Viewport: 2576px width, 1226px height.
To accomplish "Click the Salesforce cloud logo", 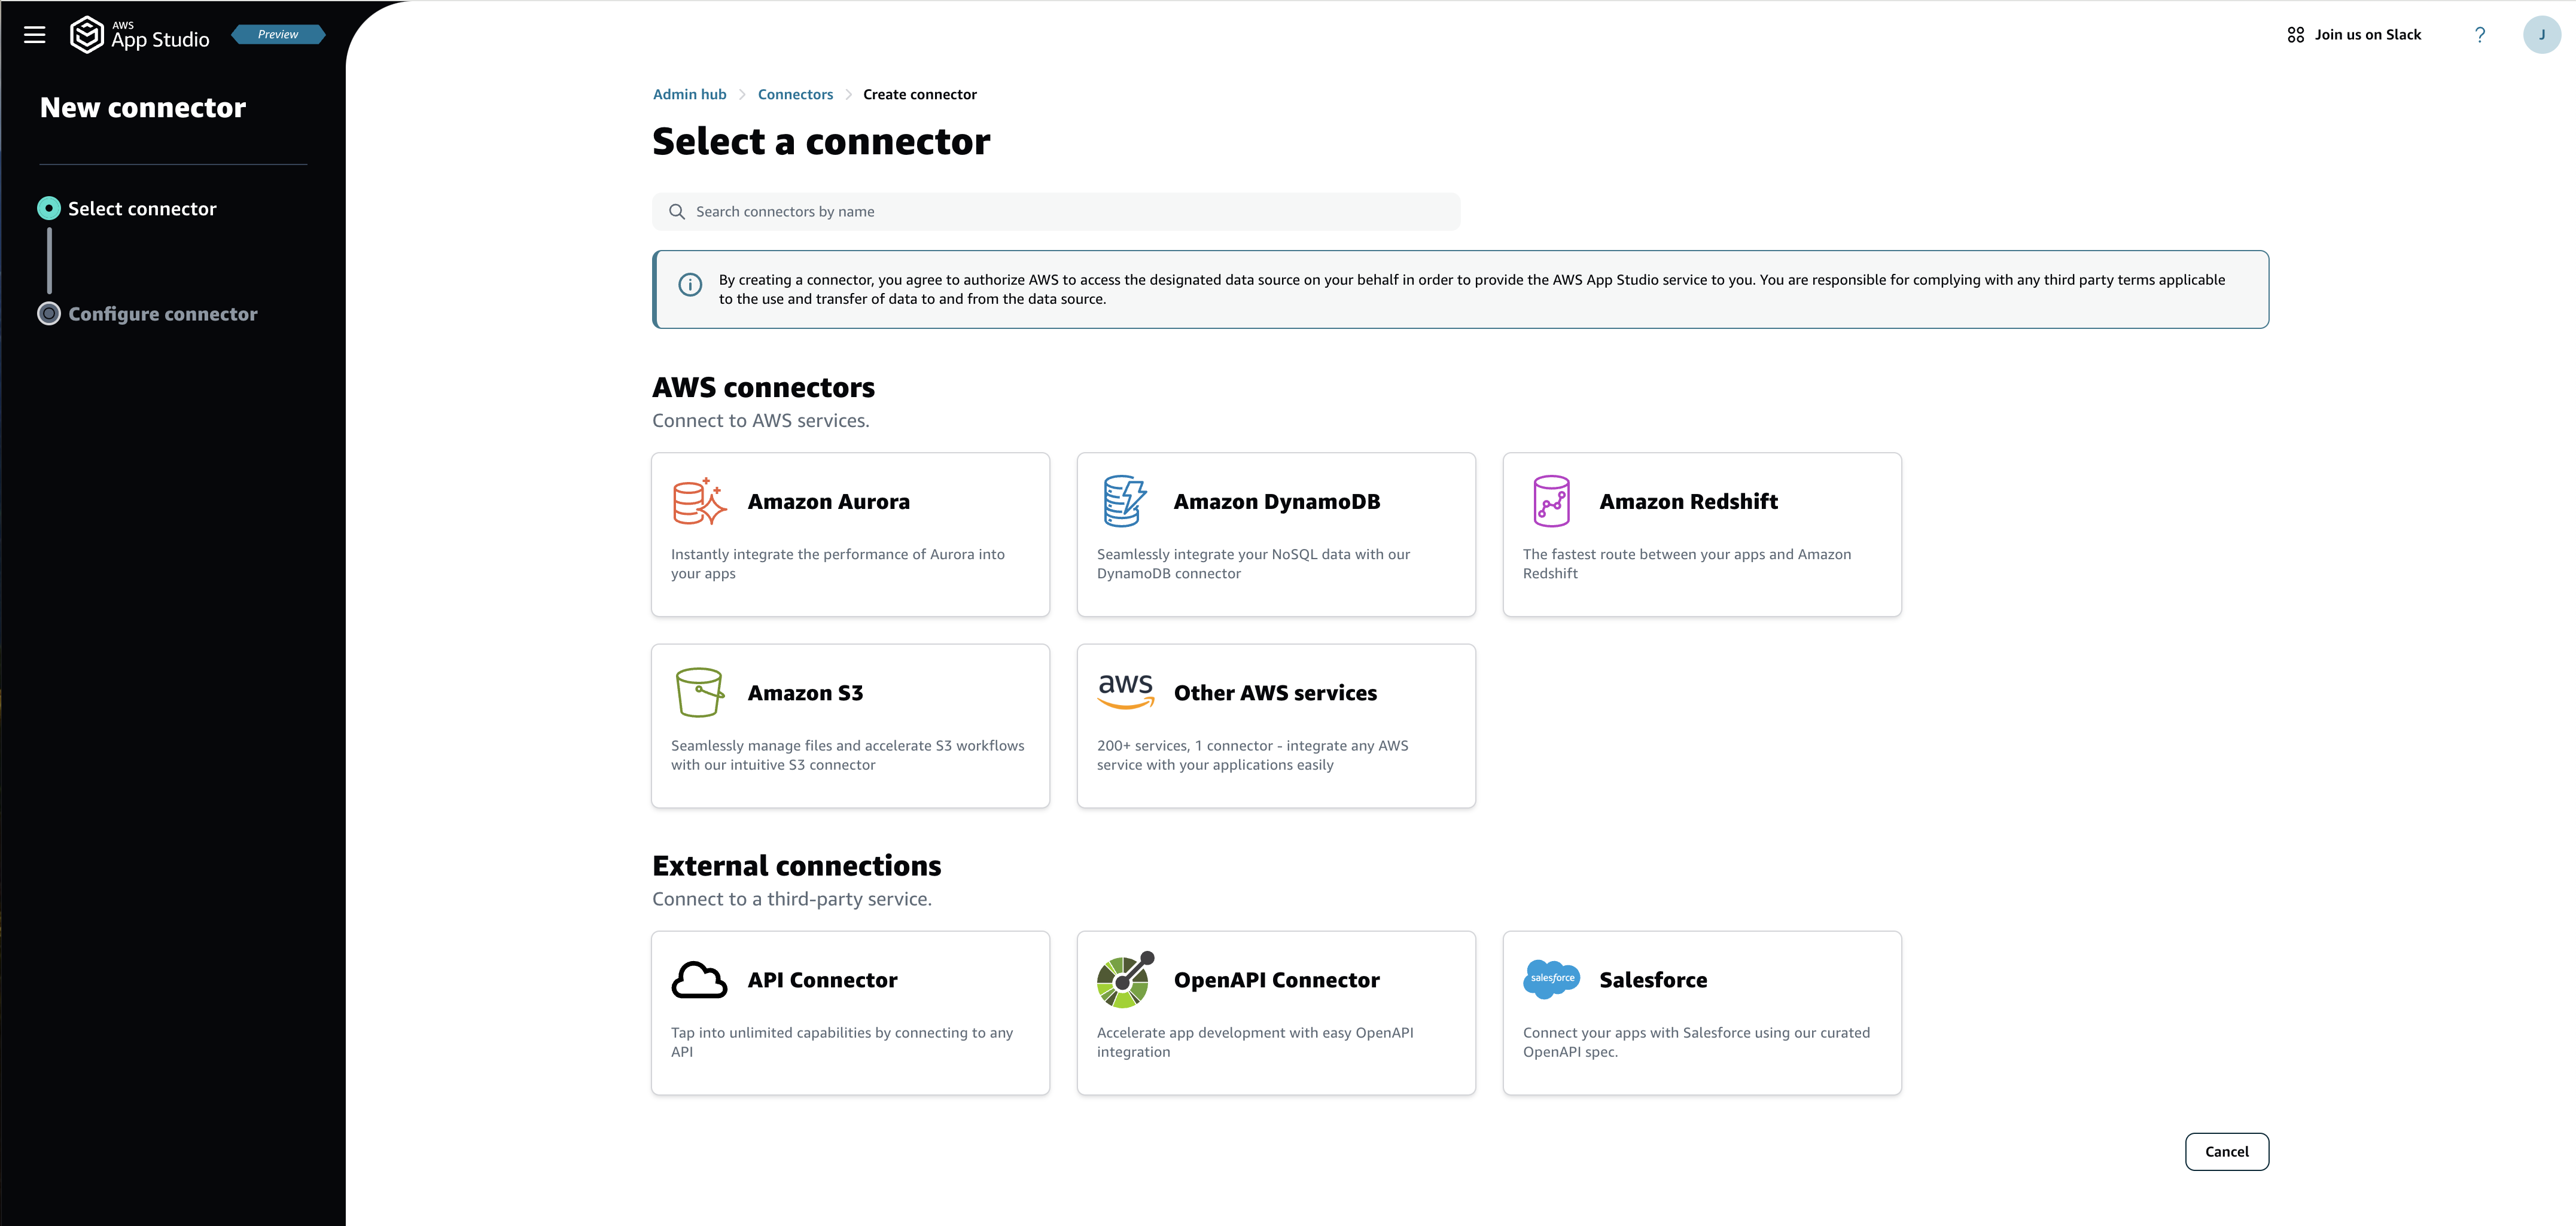I will coord(1551,978).
